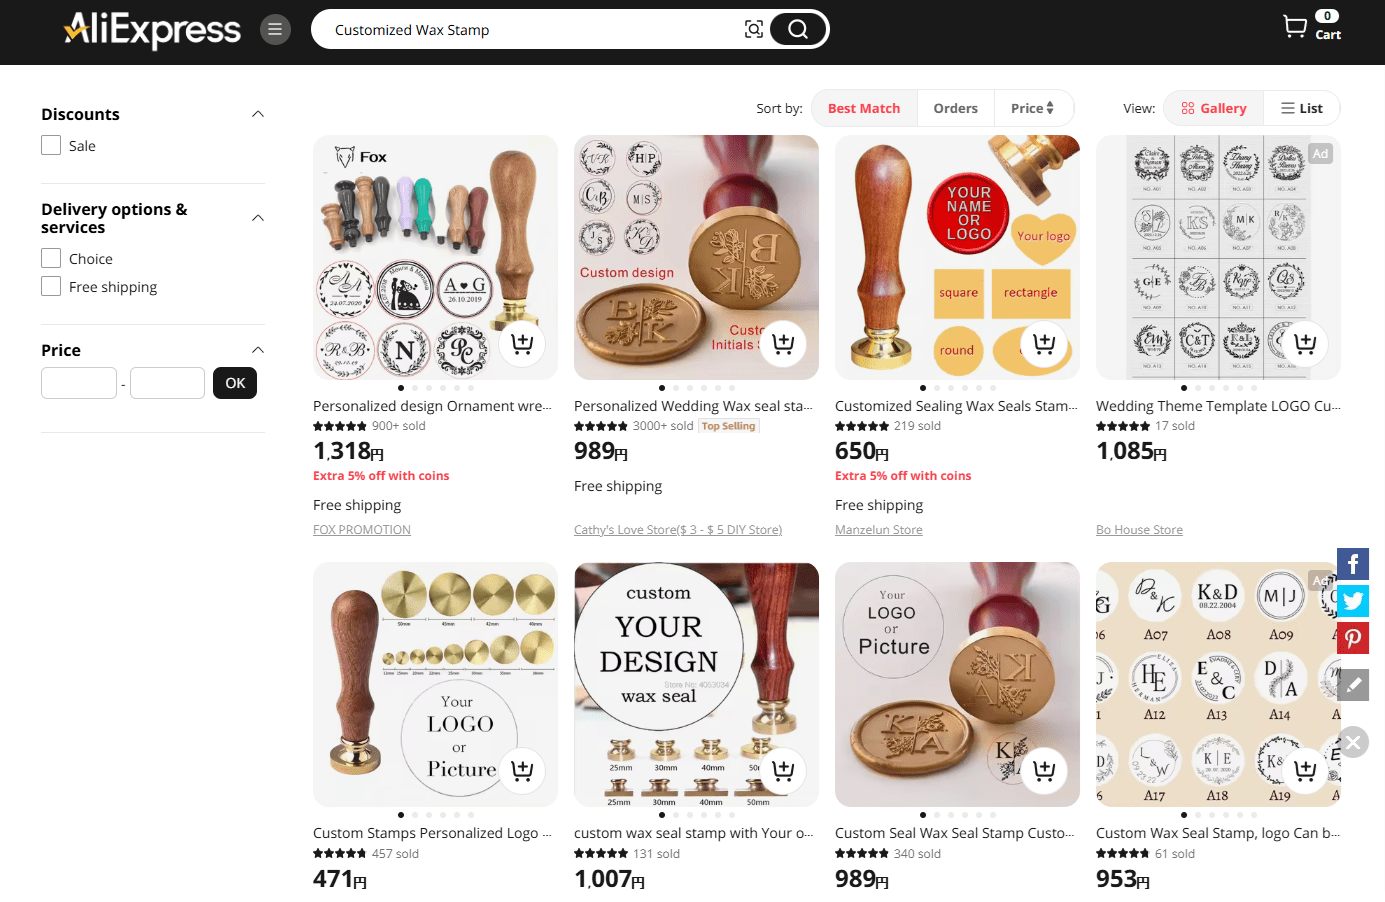This screenshot has width=1385, height=902.
Task: Add the Fox wax stamp to cart
Action: click(522, 343)
